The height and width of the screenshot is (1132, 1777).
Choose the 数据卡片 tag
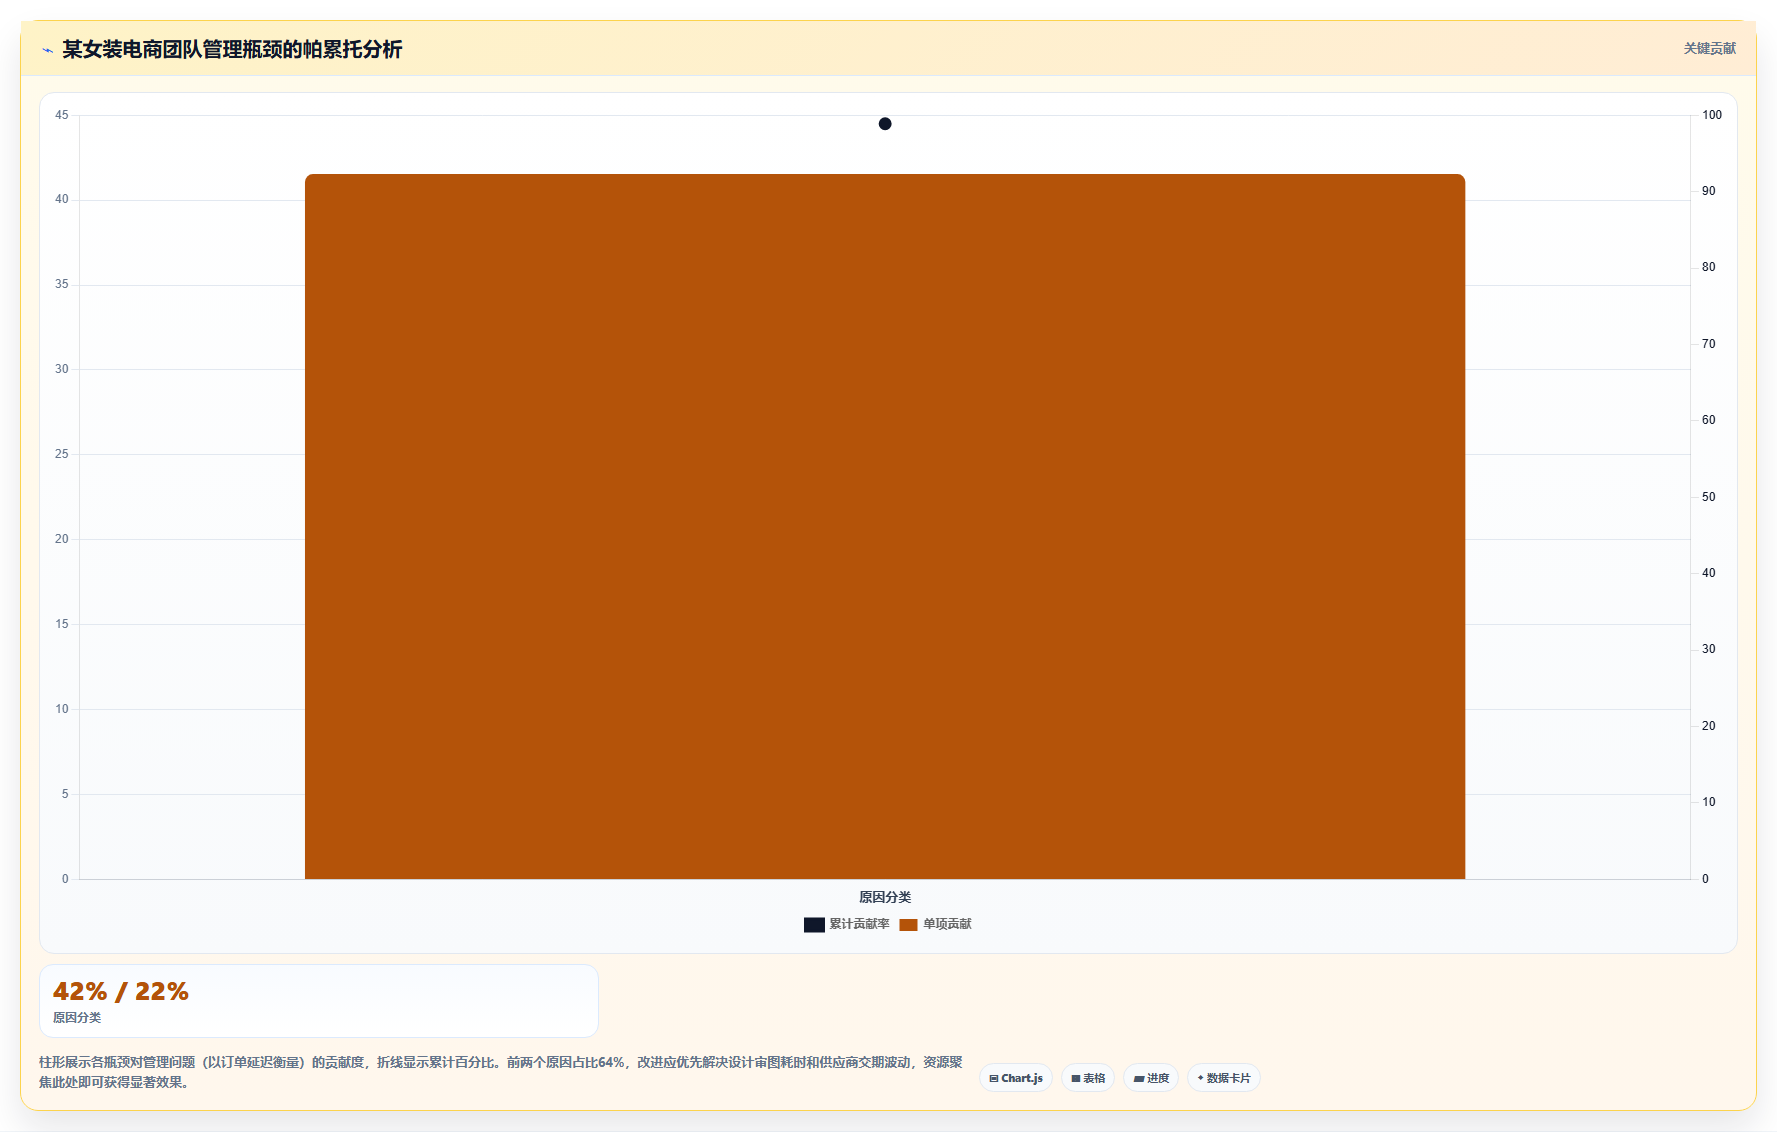point(1224,1078)
